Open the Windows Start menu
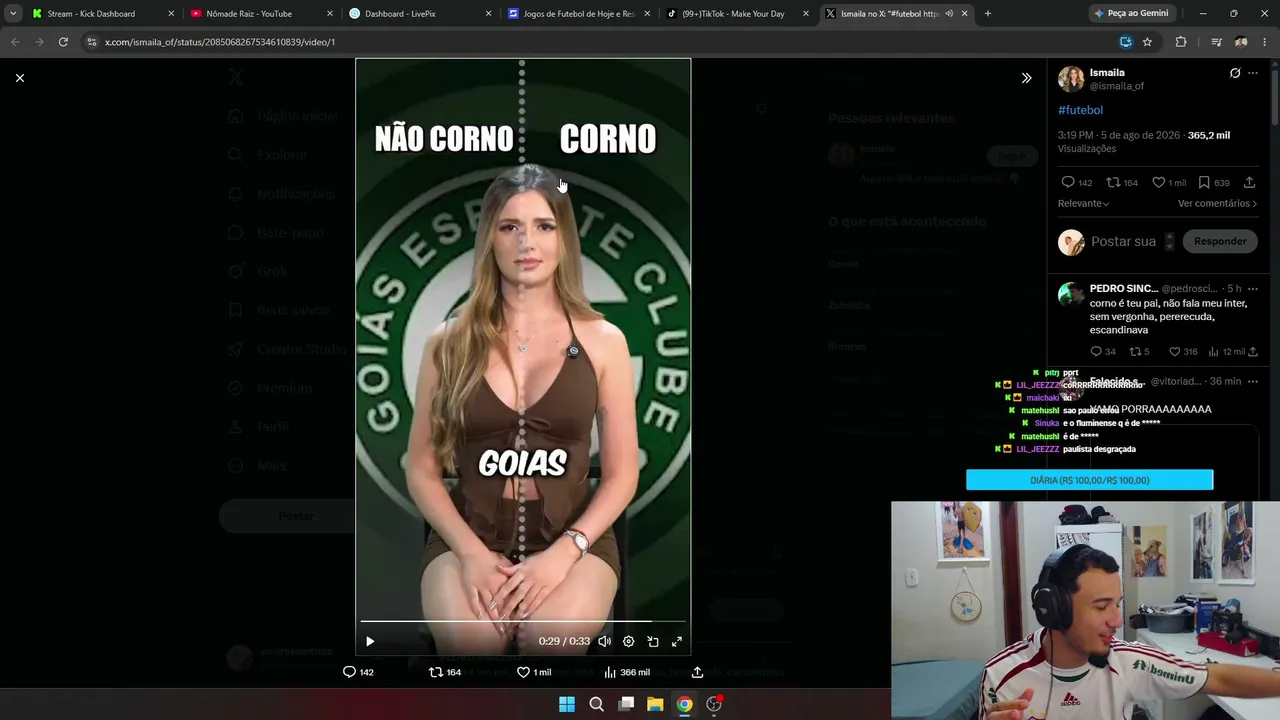The width and height of the screenshot is (1280, 720). click(567, 704)
